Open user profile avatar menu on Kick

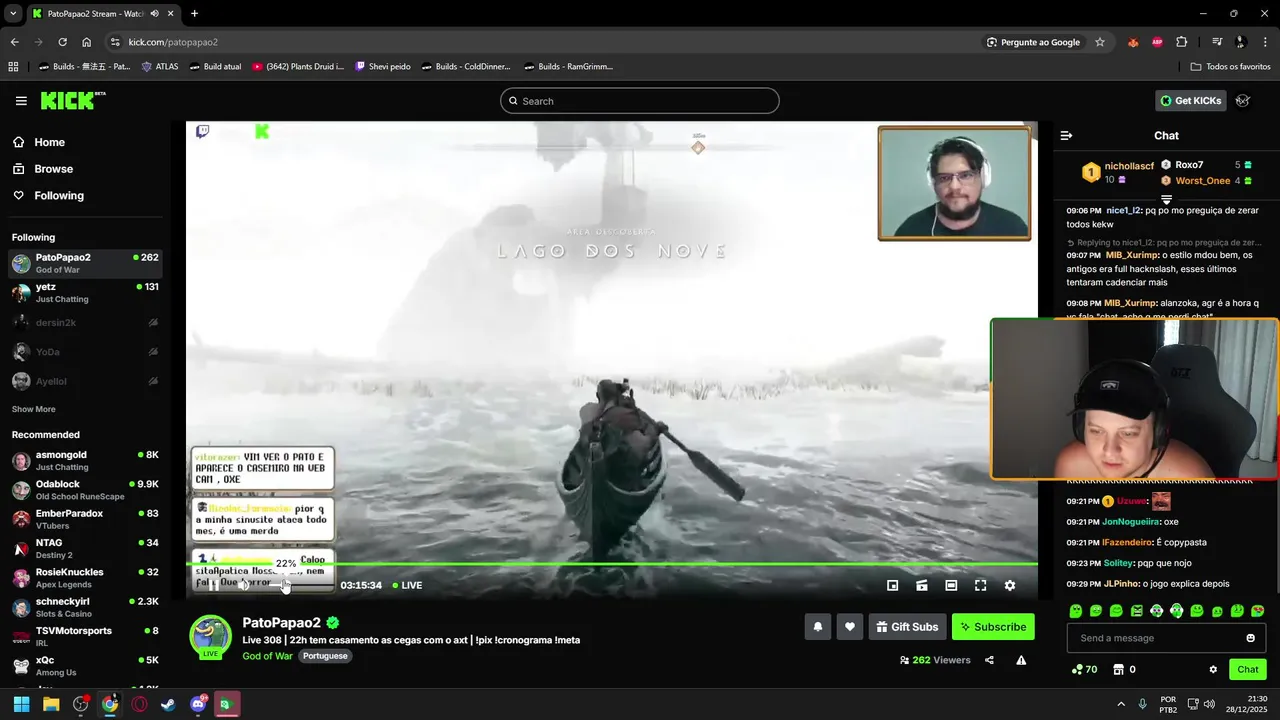pos(1243,100)
